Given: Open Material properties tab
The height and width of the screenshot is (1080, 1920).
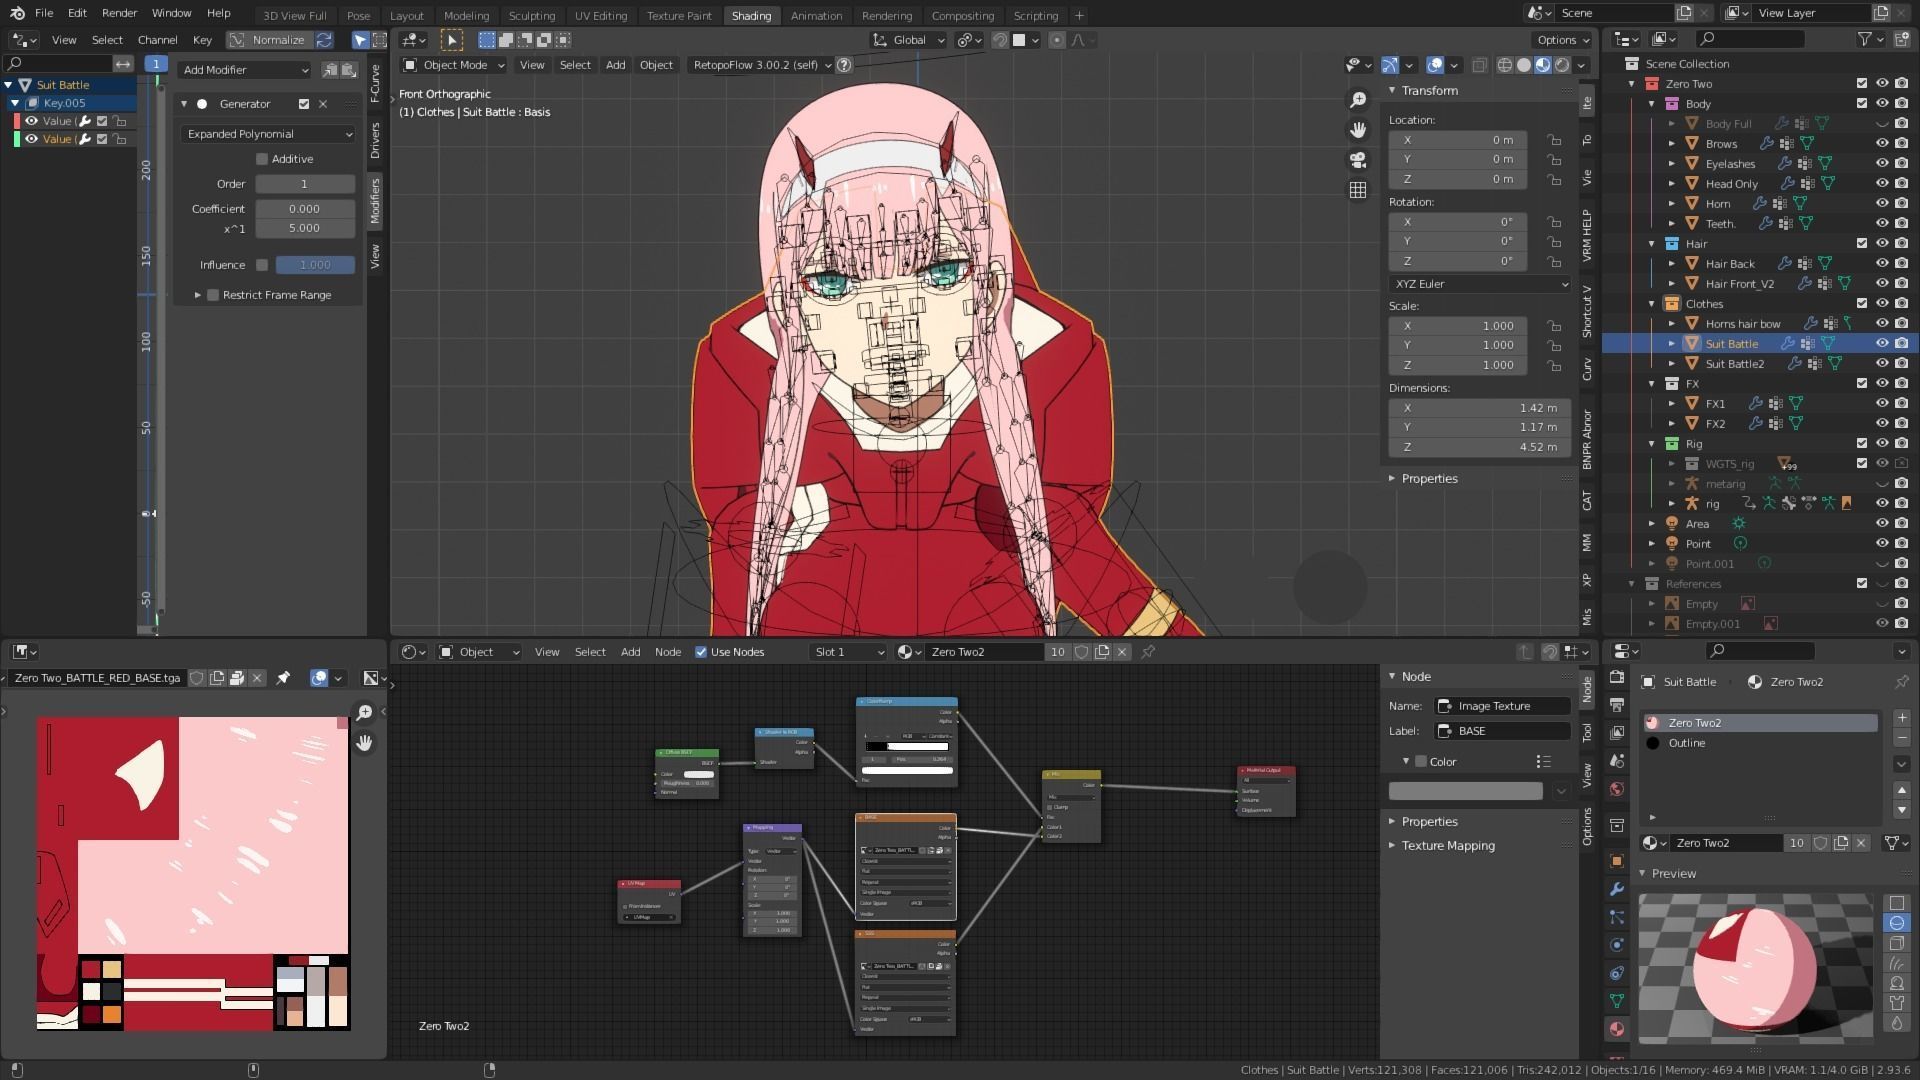Looking at the screenshot, I should (x=1617, y=1029).
